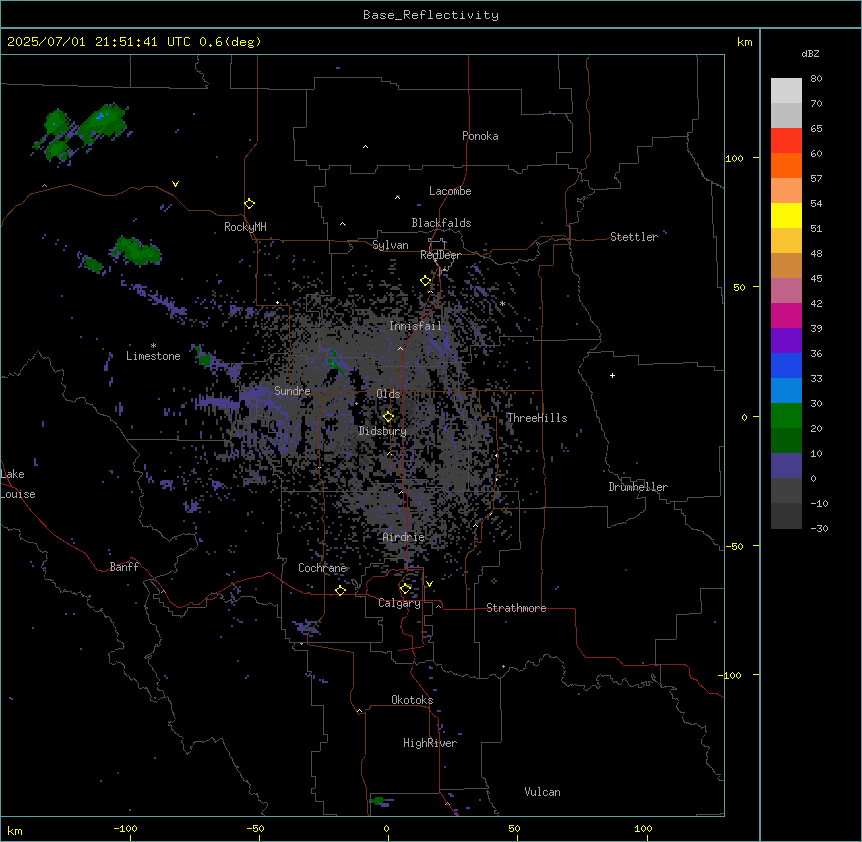The image size is (862, 842).
Task: Click the Cochrane label
Action: (322, 568)
